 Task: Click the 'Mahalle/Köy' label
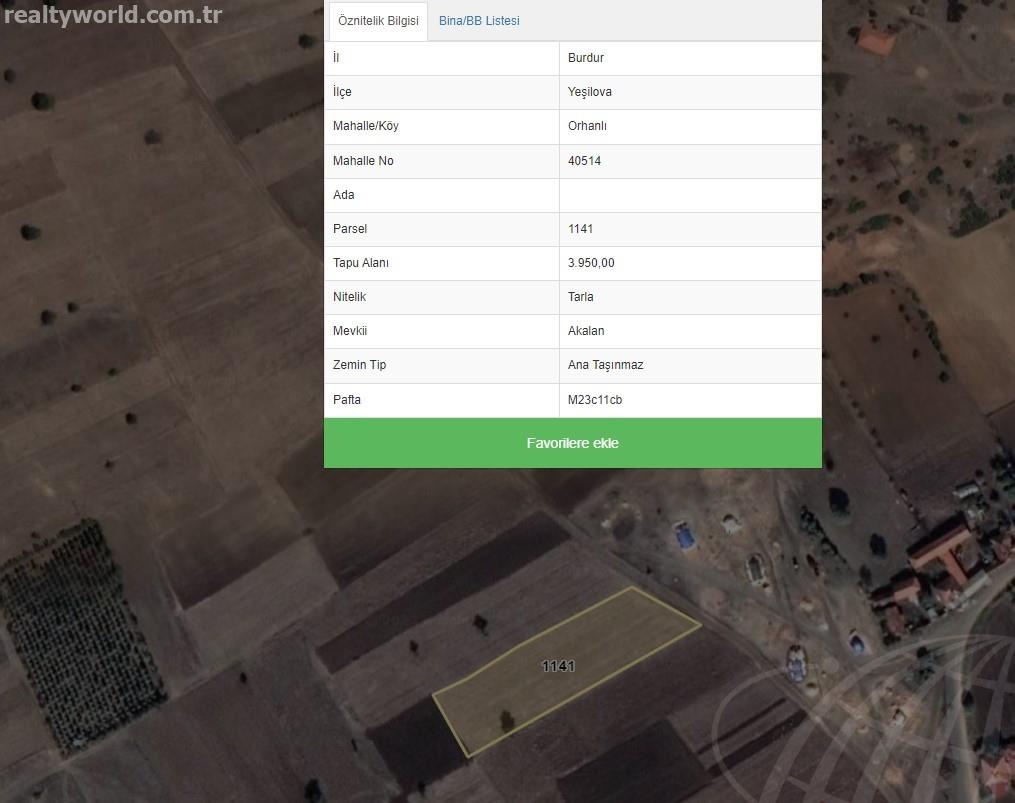(366, 126)
